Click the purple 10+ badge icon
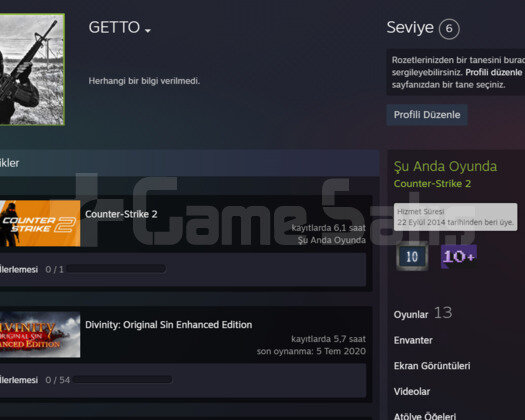This screenshot has width=525, height=420. (458, 257)
